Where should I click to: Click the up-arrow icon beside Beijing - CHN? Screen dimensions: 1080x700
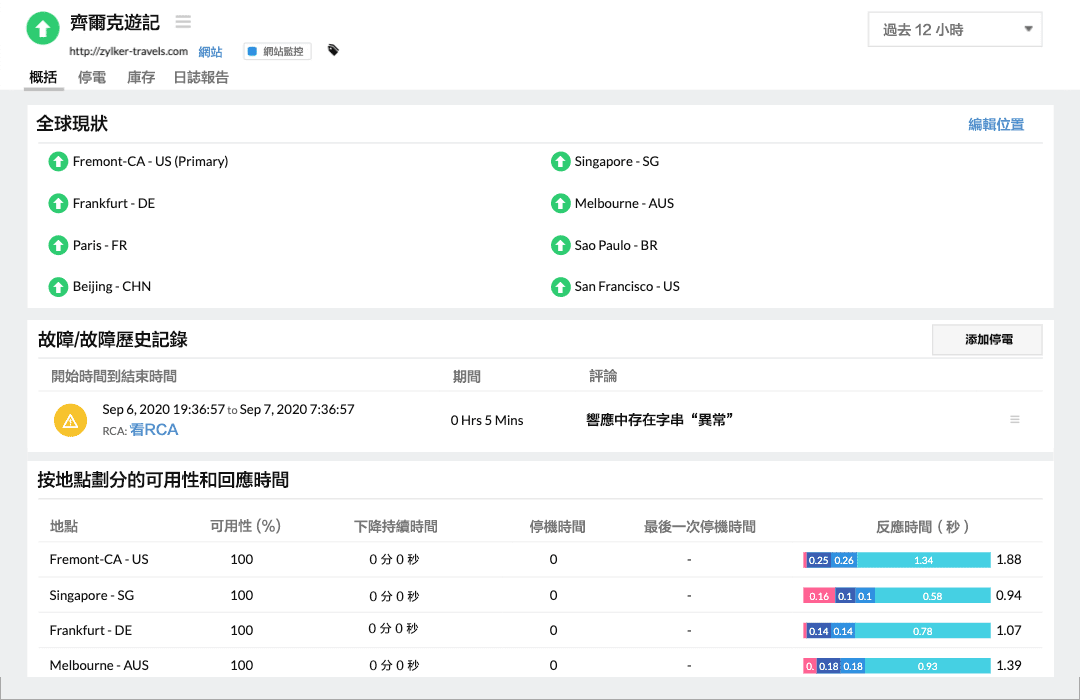coord(58,287)
